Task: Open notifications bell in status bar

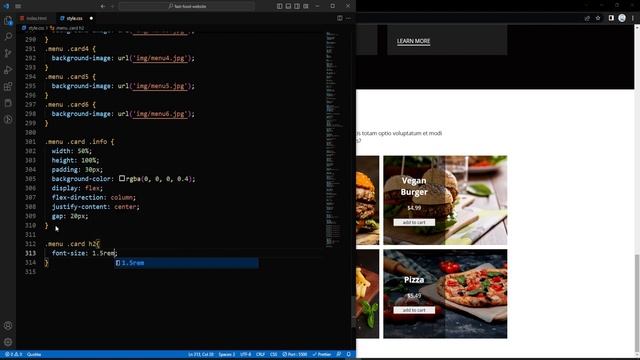Action: (x=349, y=354)
